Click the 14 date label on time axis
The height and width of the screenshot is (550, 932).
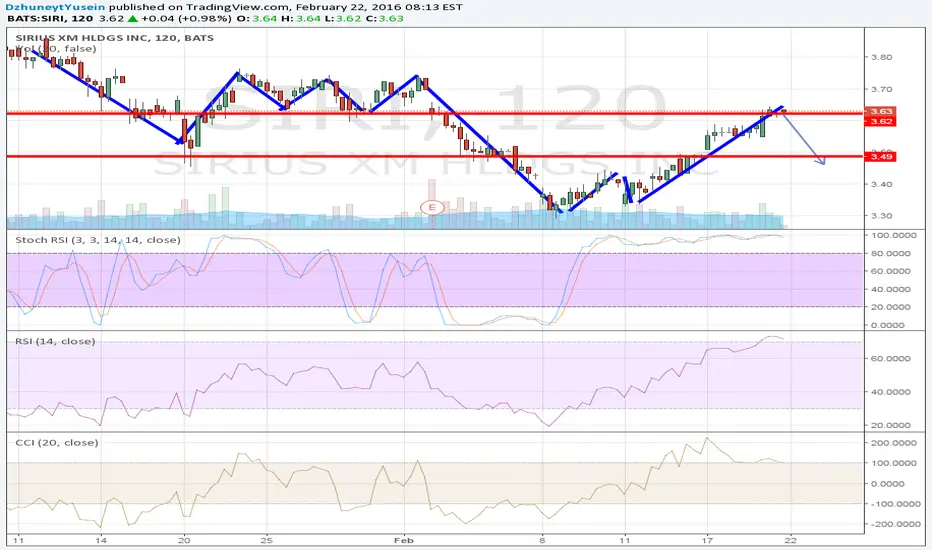tap(101, 540)
